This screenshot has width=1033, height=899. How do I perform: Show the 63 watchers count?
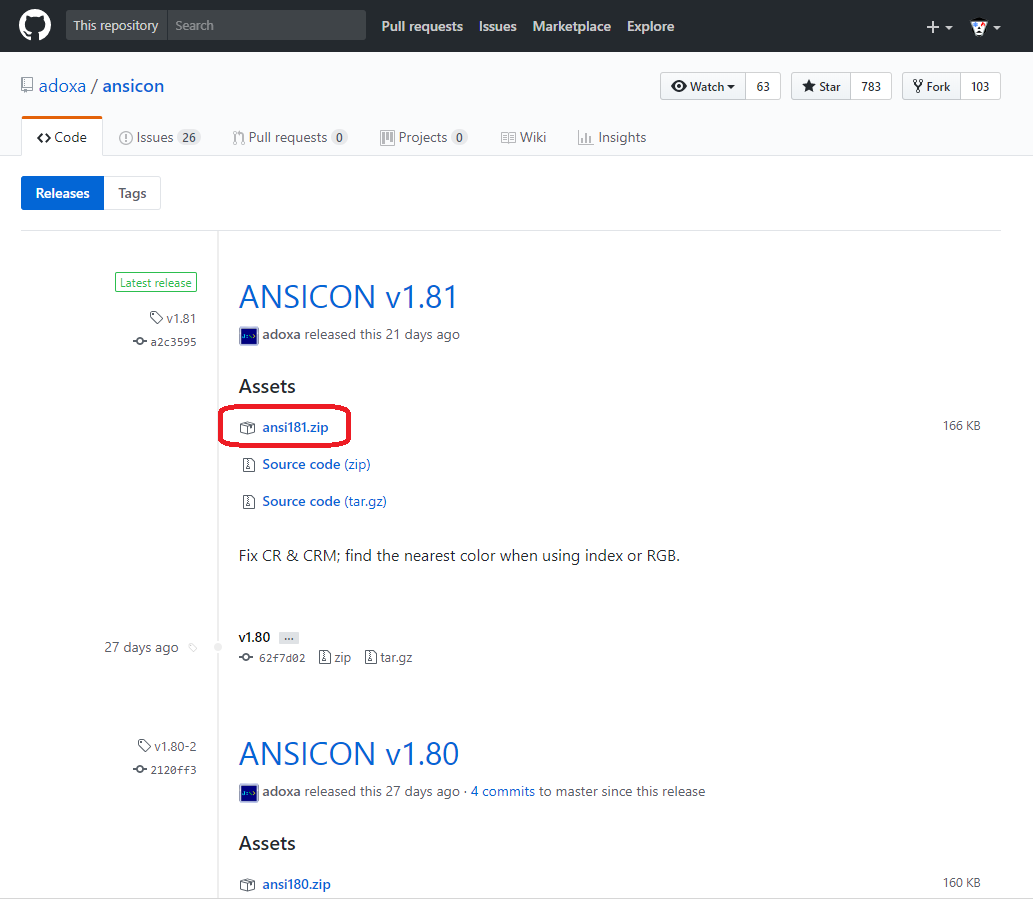763,86
